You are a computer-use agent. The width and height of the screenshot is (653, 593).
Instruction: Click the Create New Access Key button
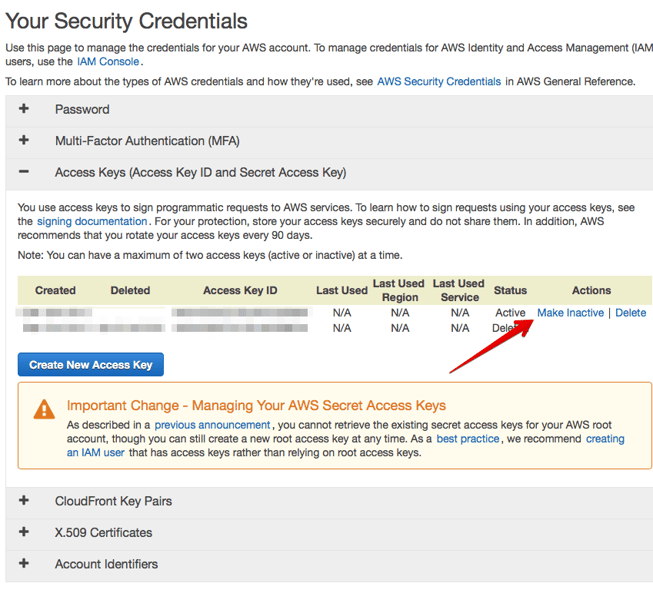91,365
